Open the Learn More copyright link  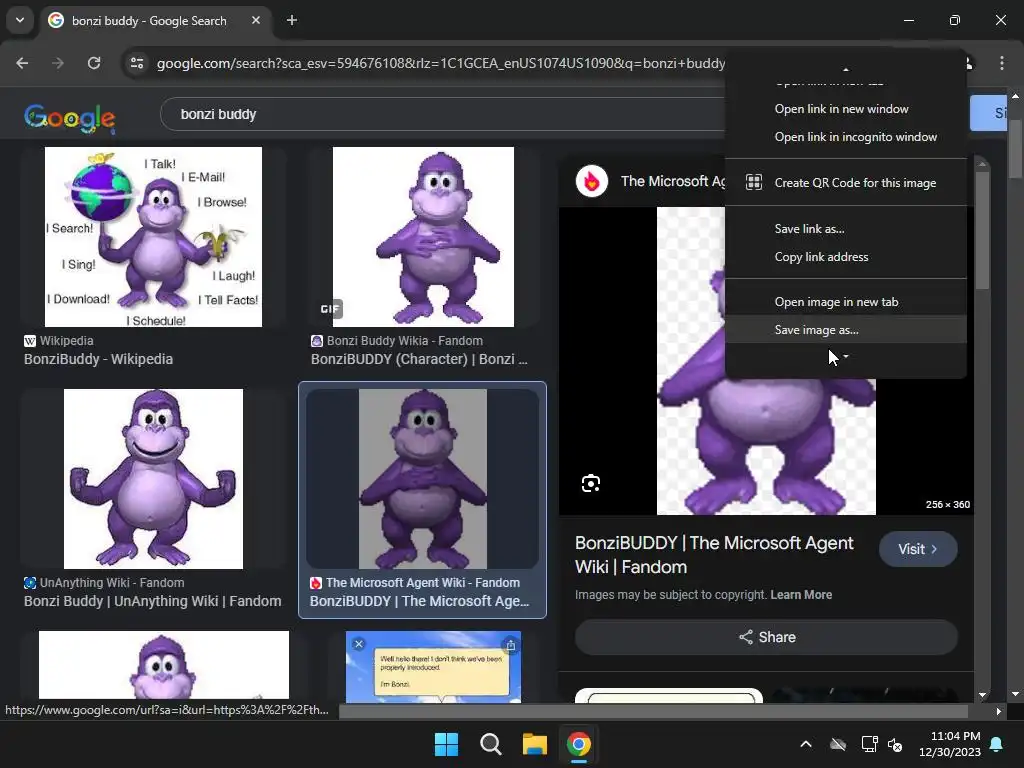pos(801,595)
